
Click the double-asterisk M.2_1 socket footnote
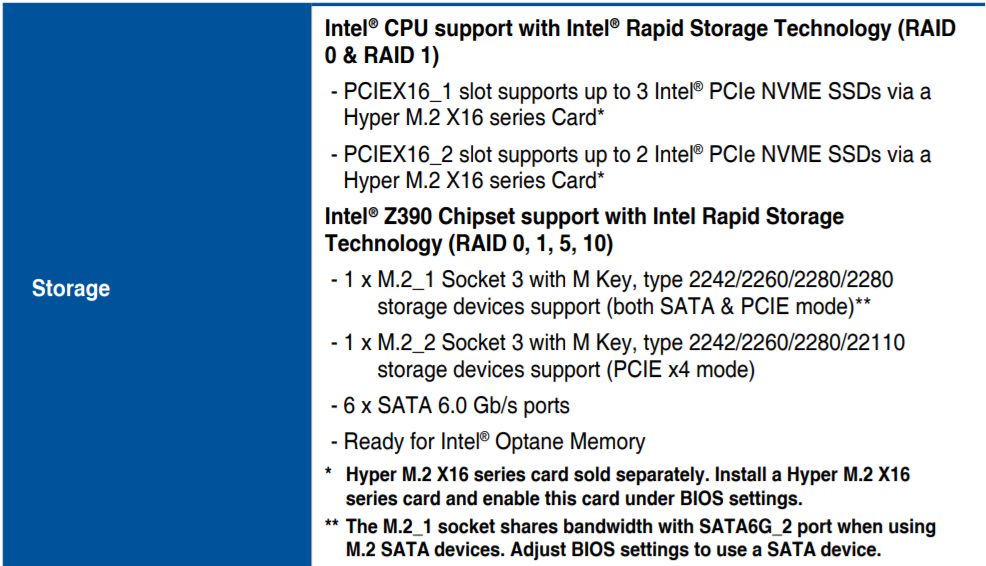click(630, 538)
